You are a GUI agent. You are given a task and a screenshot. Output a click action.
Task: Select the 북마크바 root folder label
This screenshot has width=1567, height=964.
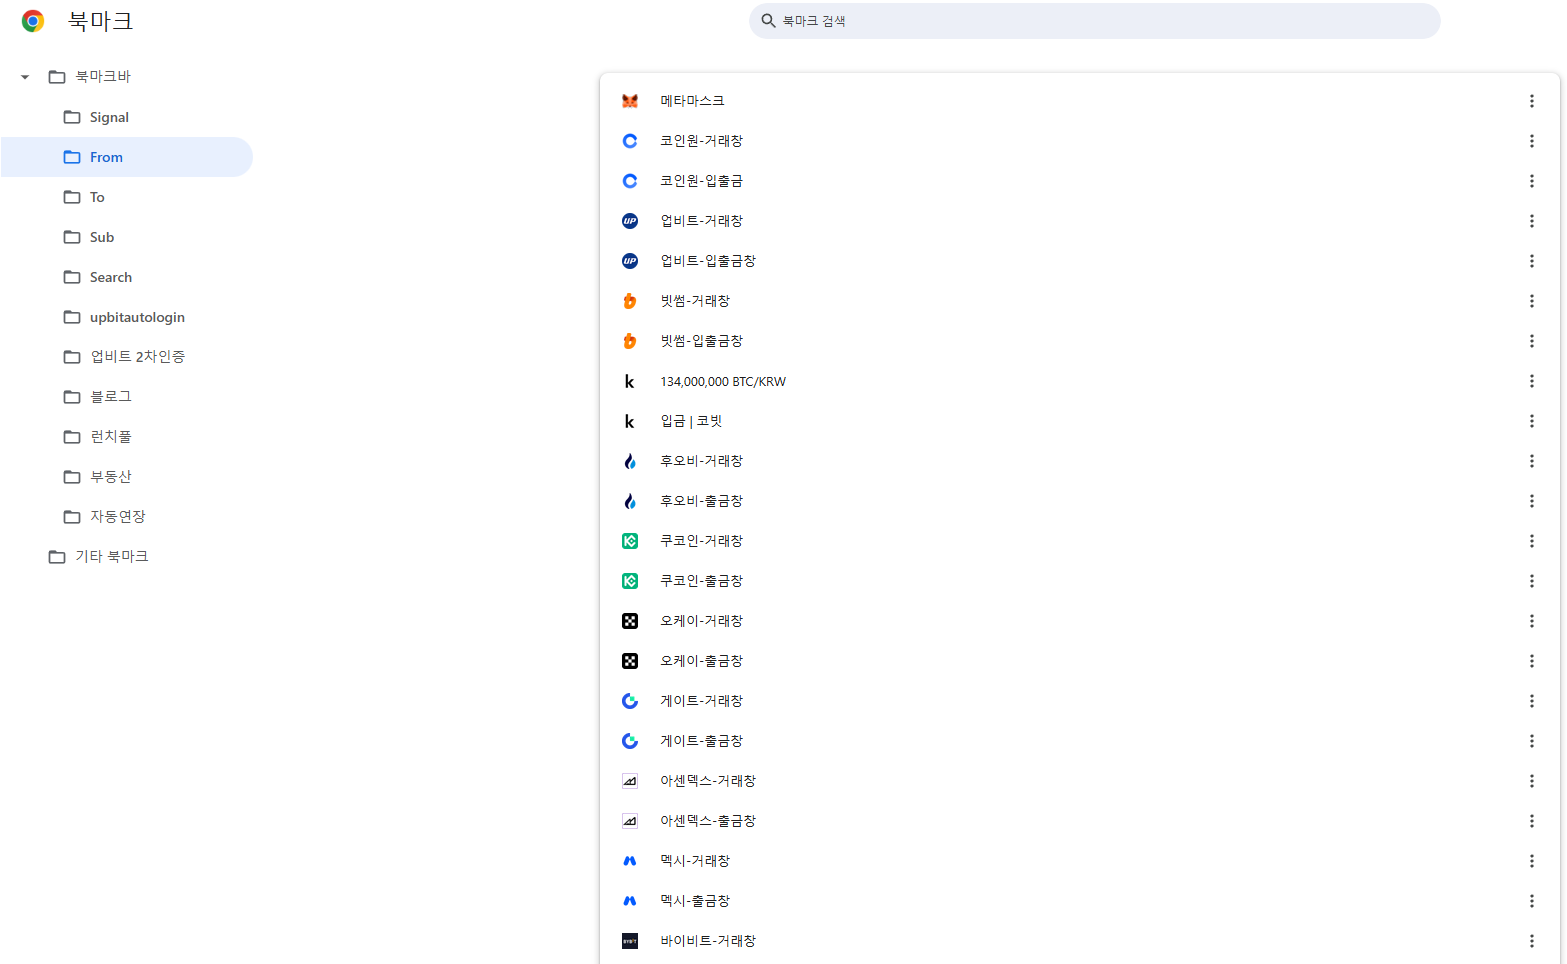point(103,77)
